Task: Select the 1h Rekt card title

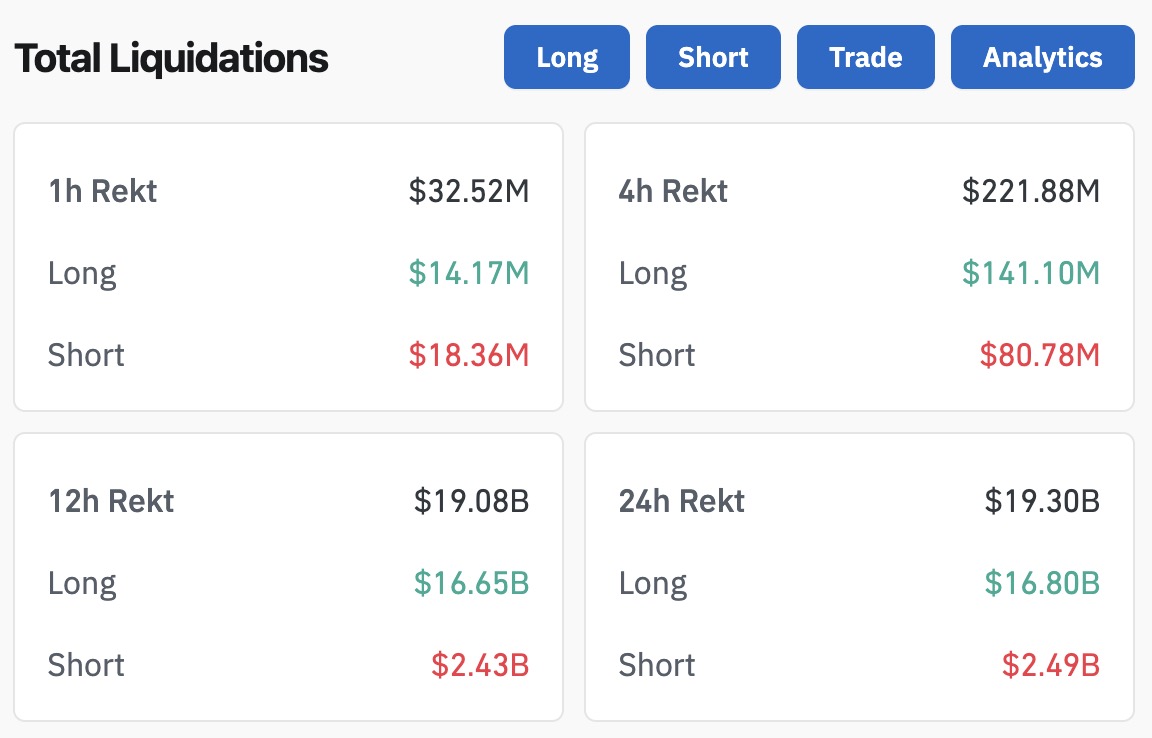Action: point(102,191)
